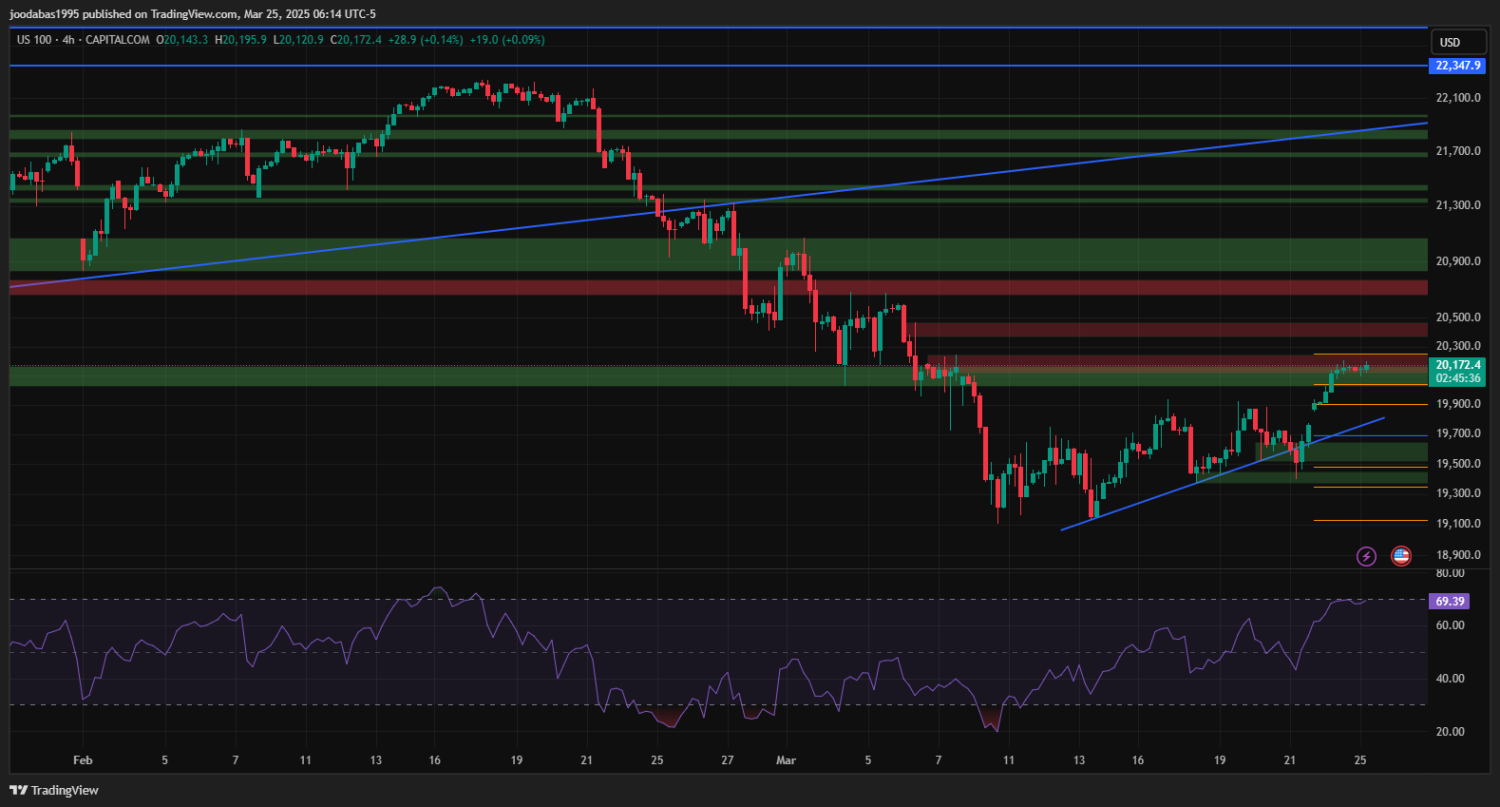Click the change value +28.9 (+0.14%)

(x=426, y=40)
